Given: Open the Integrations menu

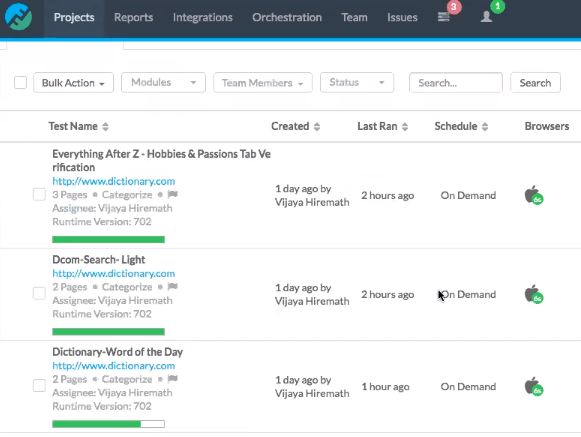Looking at the screenshot, I should pyautogui.click(x=203, y=17).
